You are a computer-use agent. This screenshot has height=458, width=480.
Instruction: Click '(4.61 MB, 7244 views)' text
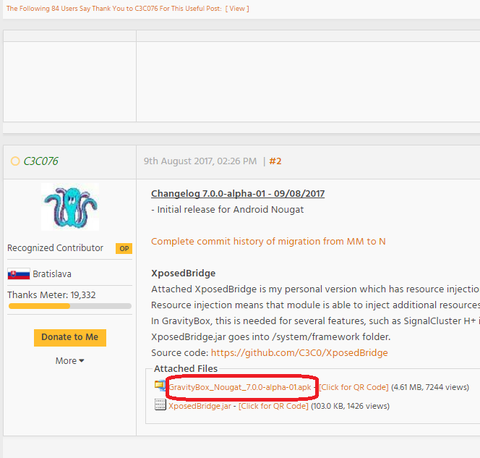click(430, 387)
